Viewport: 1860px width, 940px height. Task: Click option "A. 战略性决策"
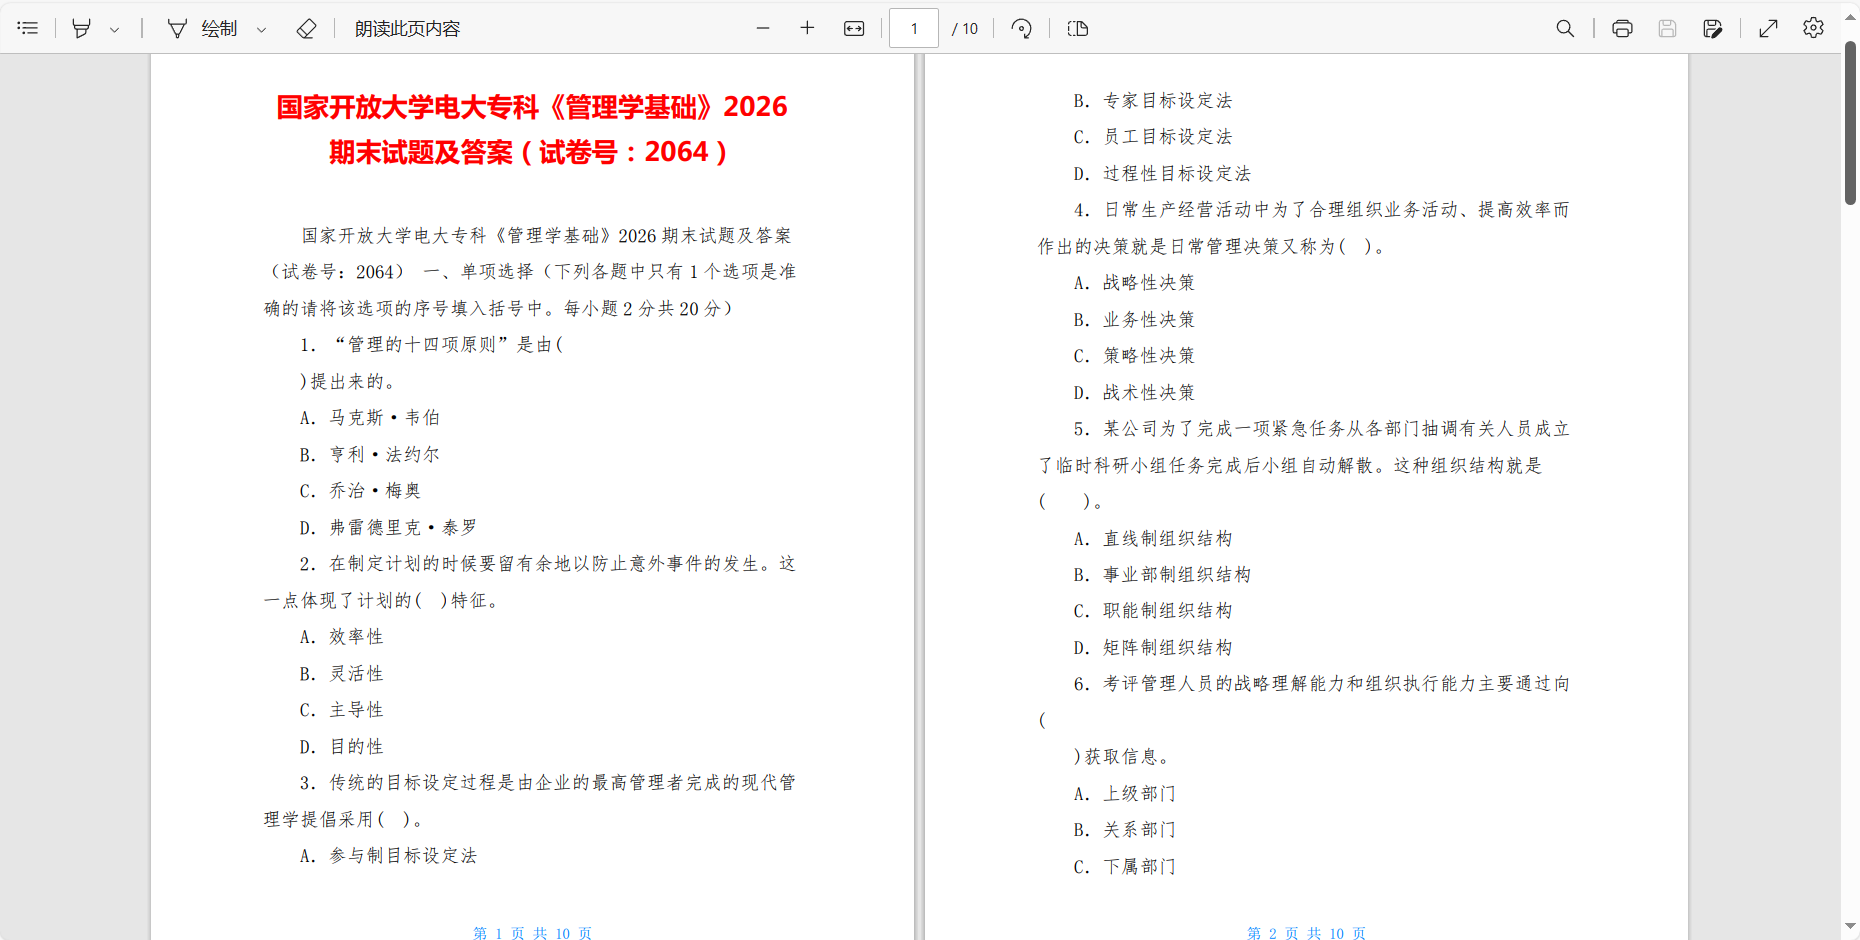[1134, 283]
